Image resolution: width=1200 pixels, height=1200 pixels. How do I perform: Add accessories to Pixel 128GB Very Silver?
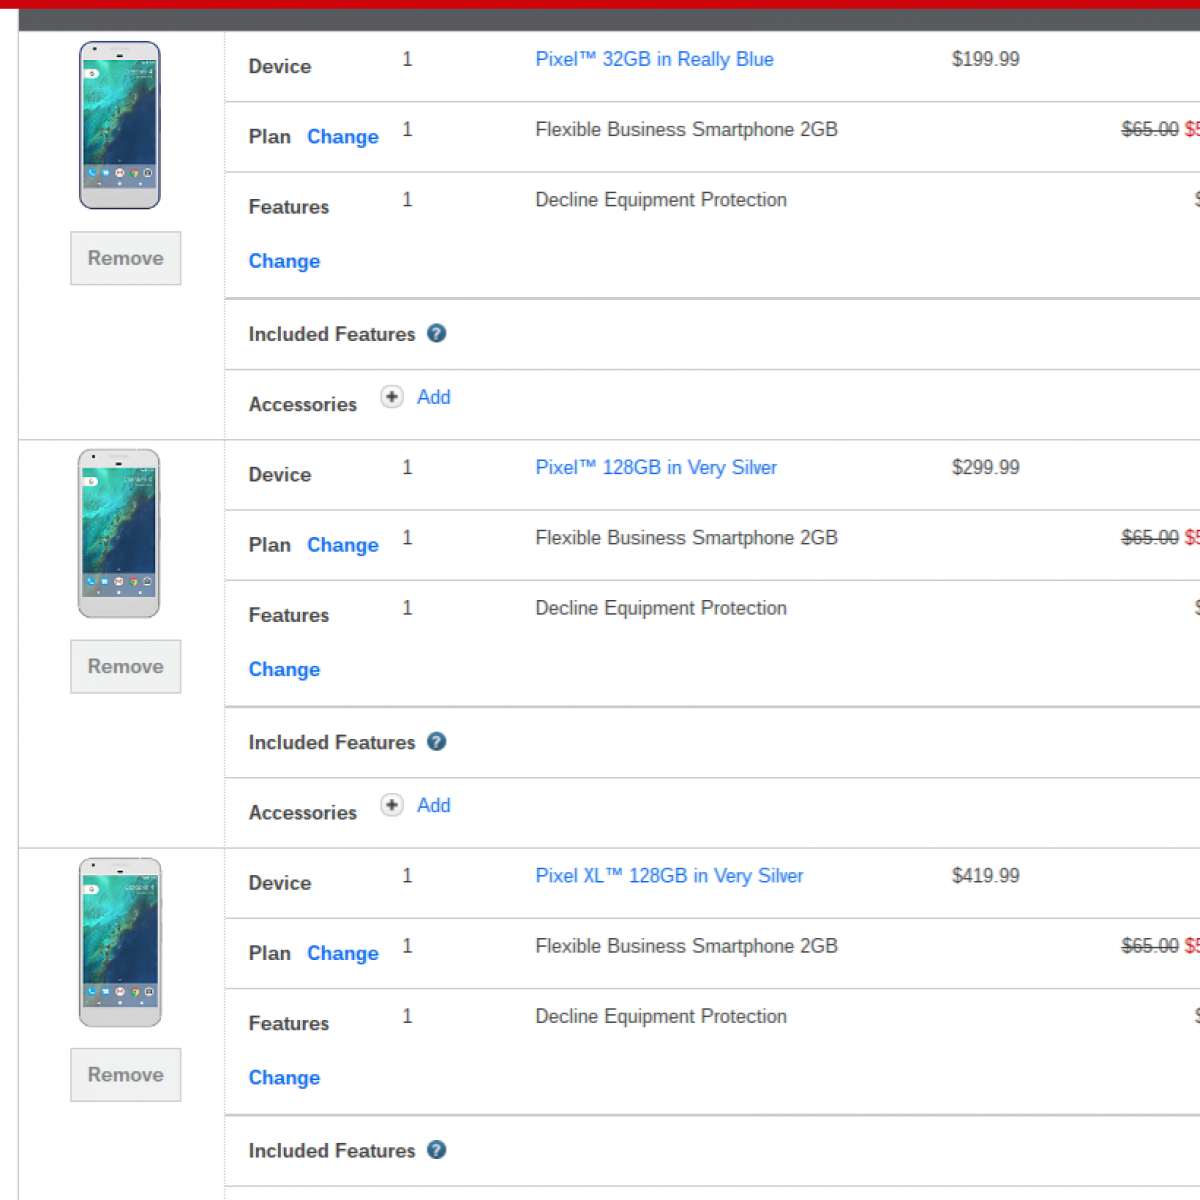pyautogui.click(x=434, y=805)
